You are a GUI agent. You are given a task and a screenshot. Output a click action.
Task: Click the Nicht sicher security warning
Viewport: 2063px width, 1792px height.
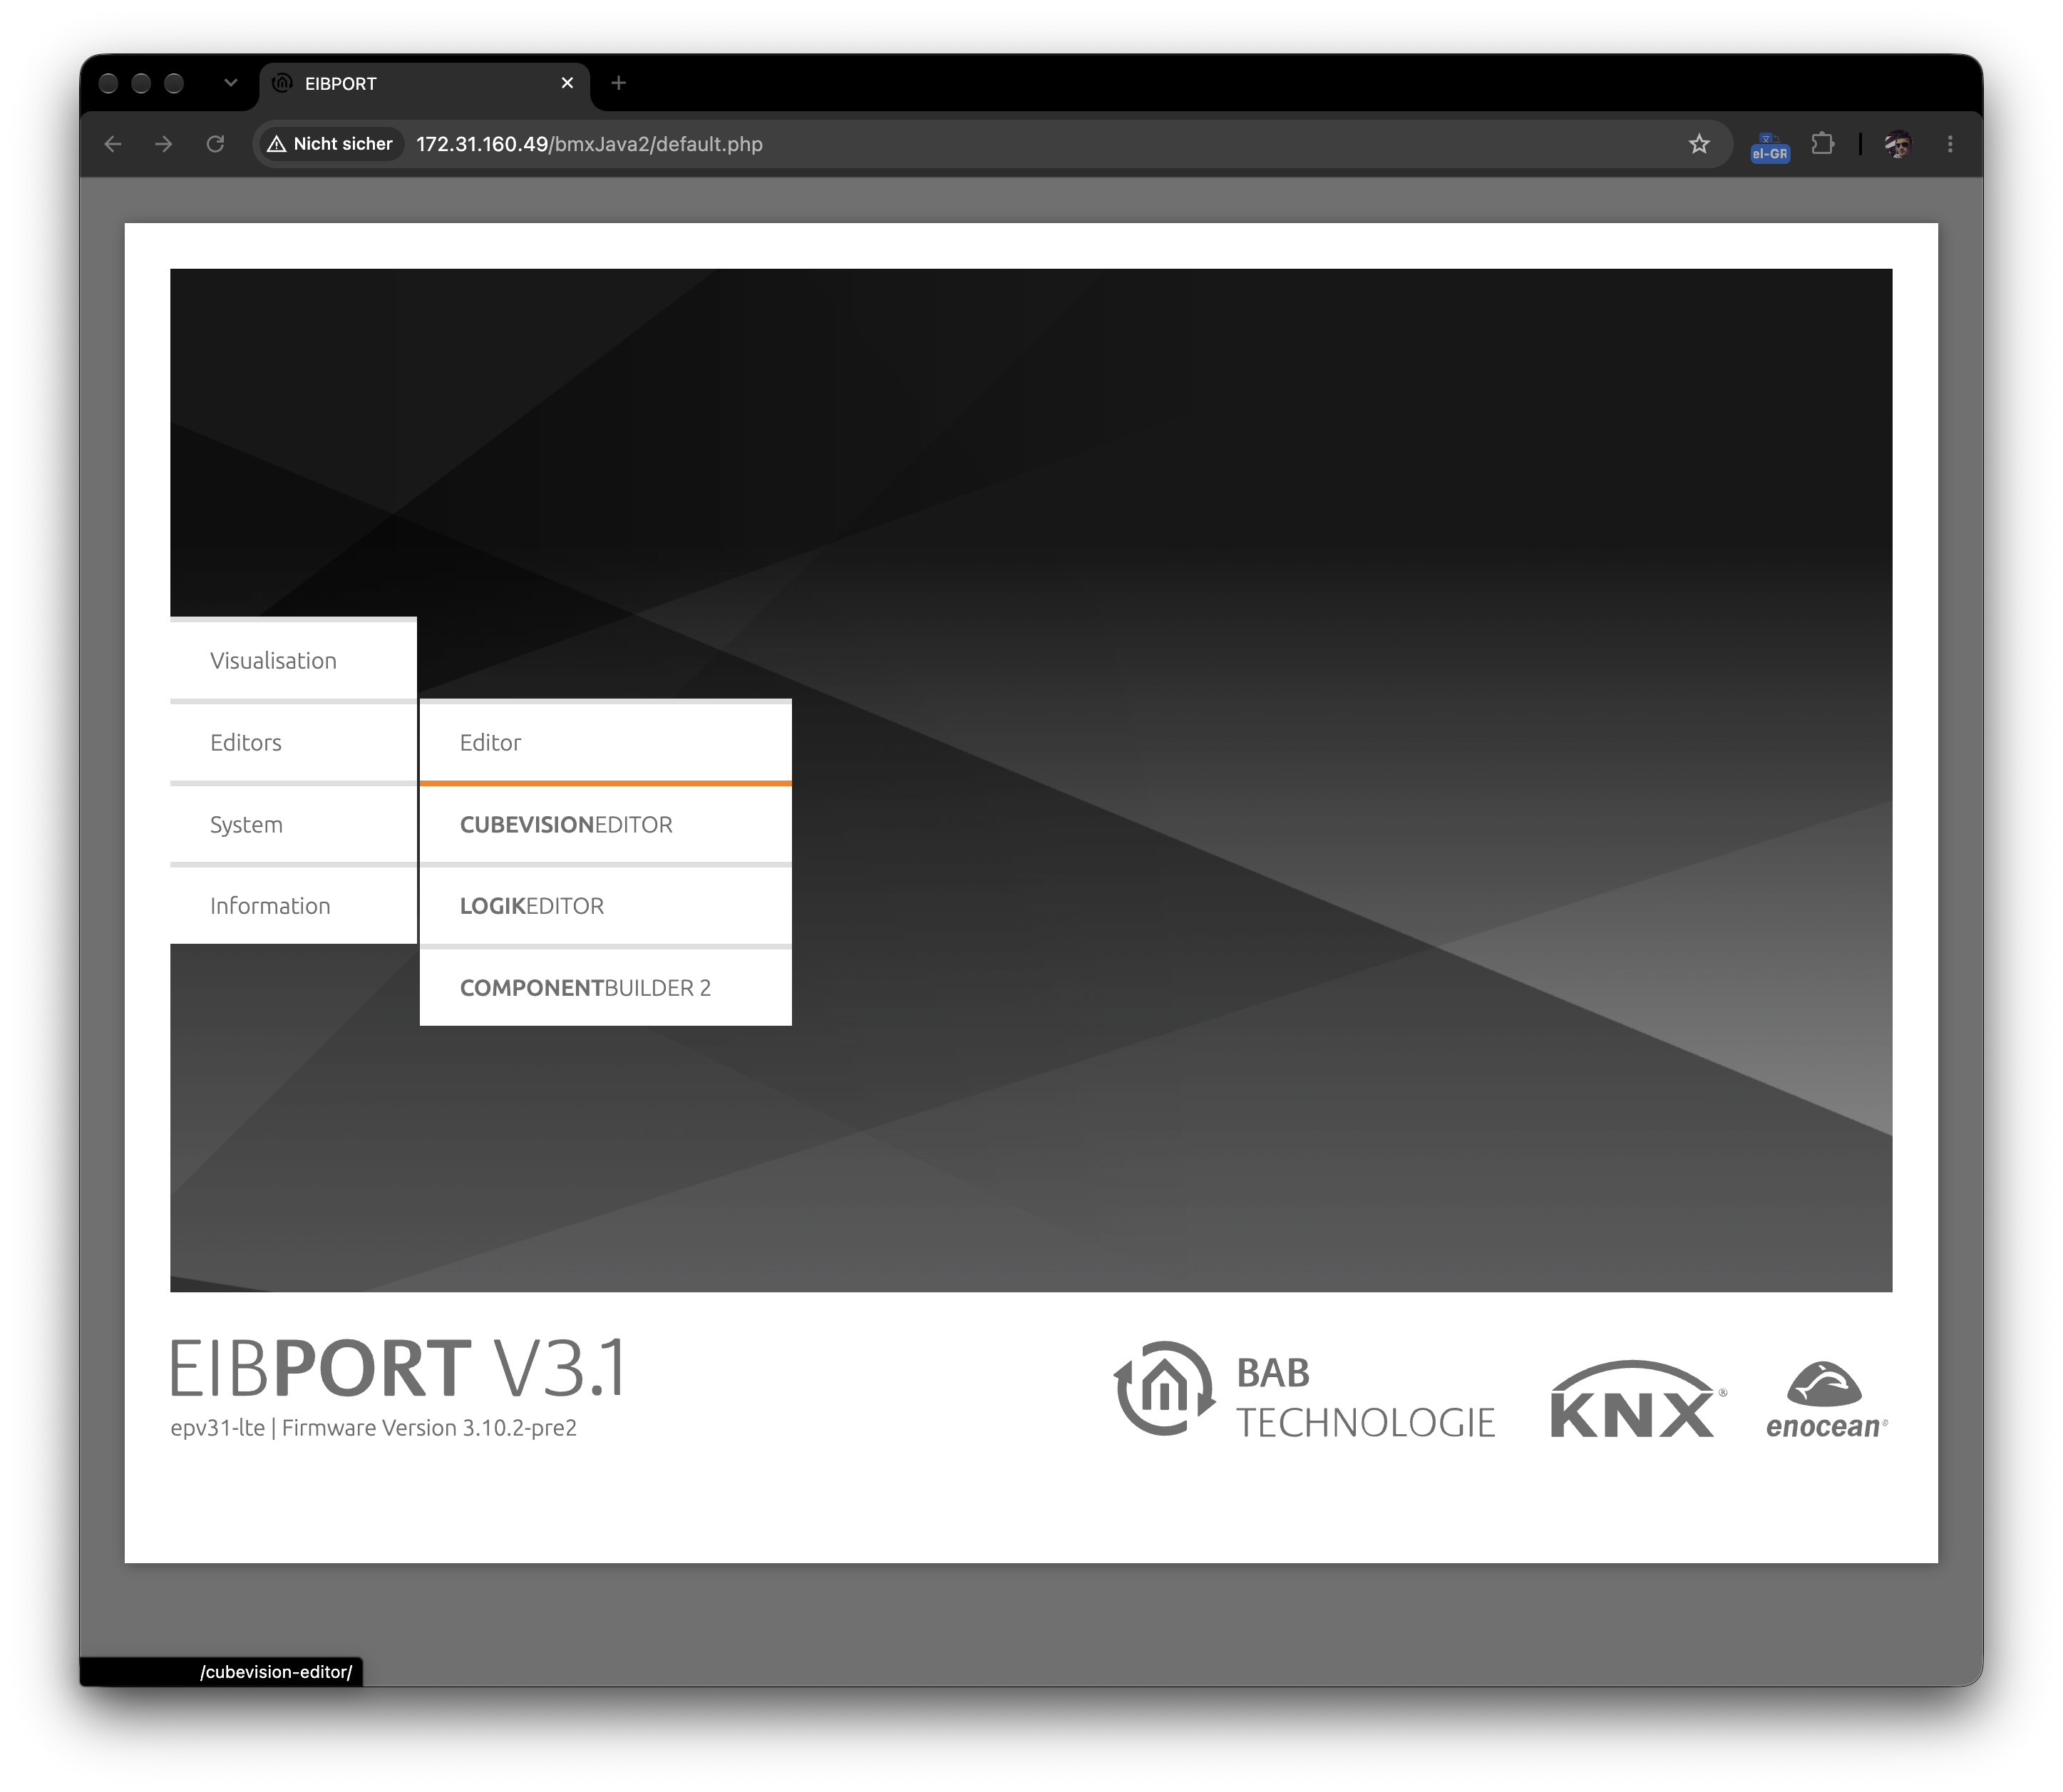click(331, 144)
